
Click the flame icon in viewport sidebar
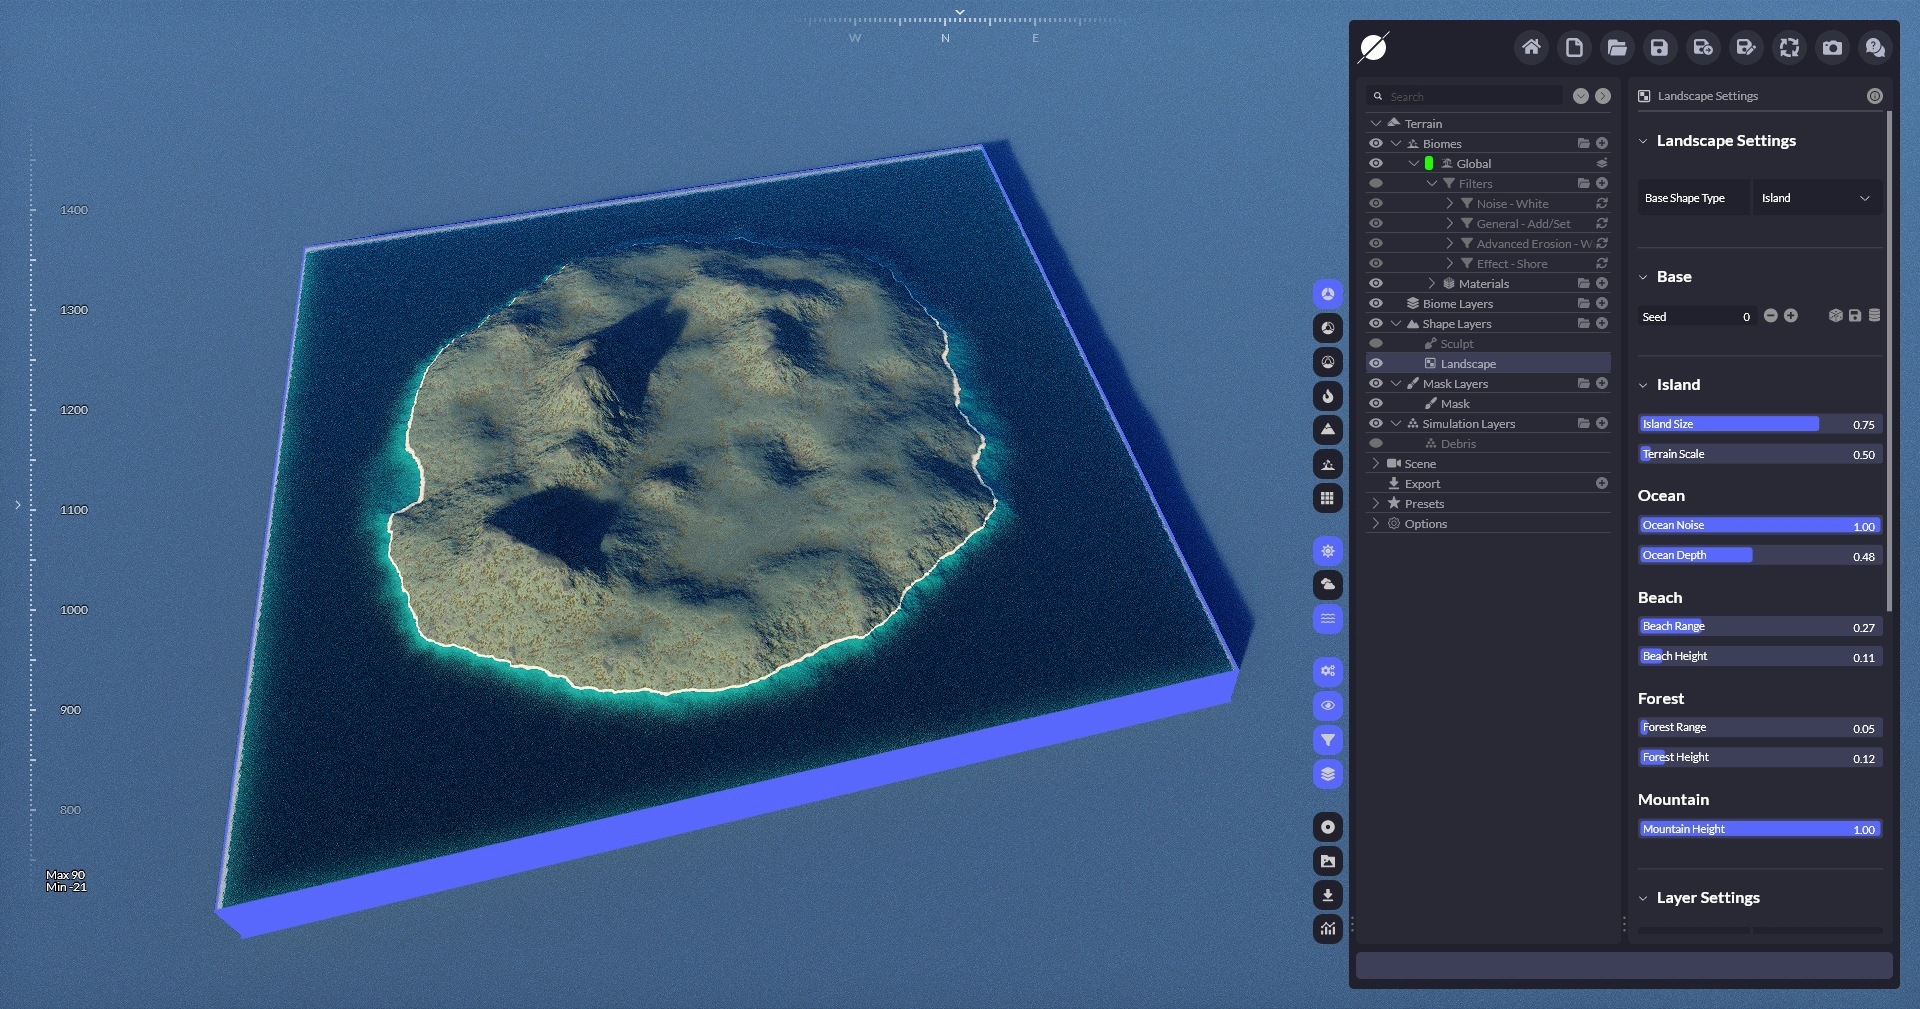(x=1327, y=396)
